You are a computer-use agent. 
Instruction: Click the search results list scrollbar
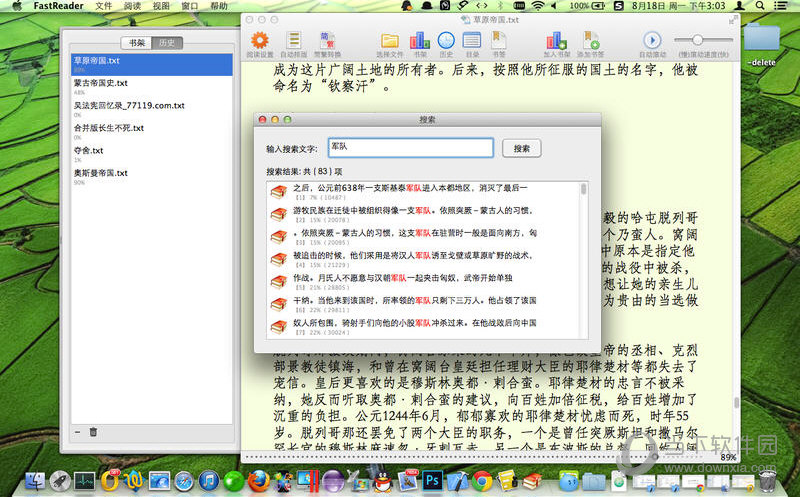coord(583,190)
